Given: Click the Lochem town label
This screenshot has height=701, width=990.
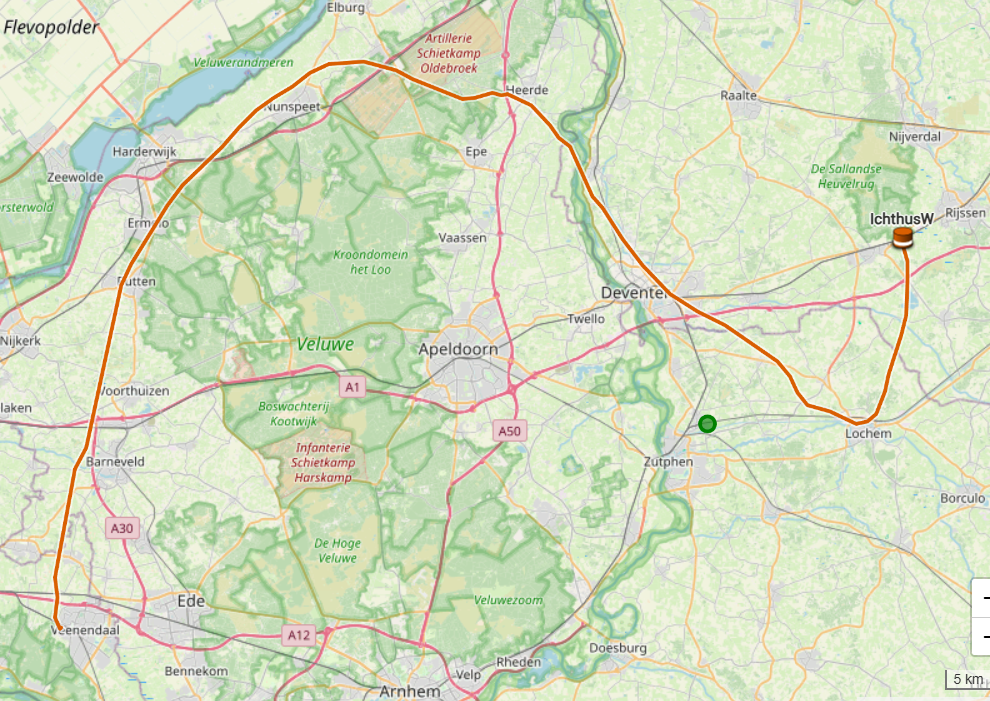Looking at the screenshot, I should point(868,434).
